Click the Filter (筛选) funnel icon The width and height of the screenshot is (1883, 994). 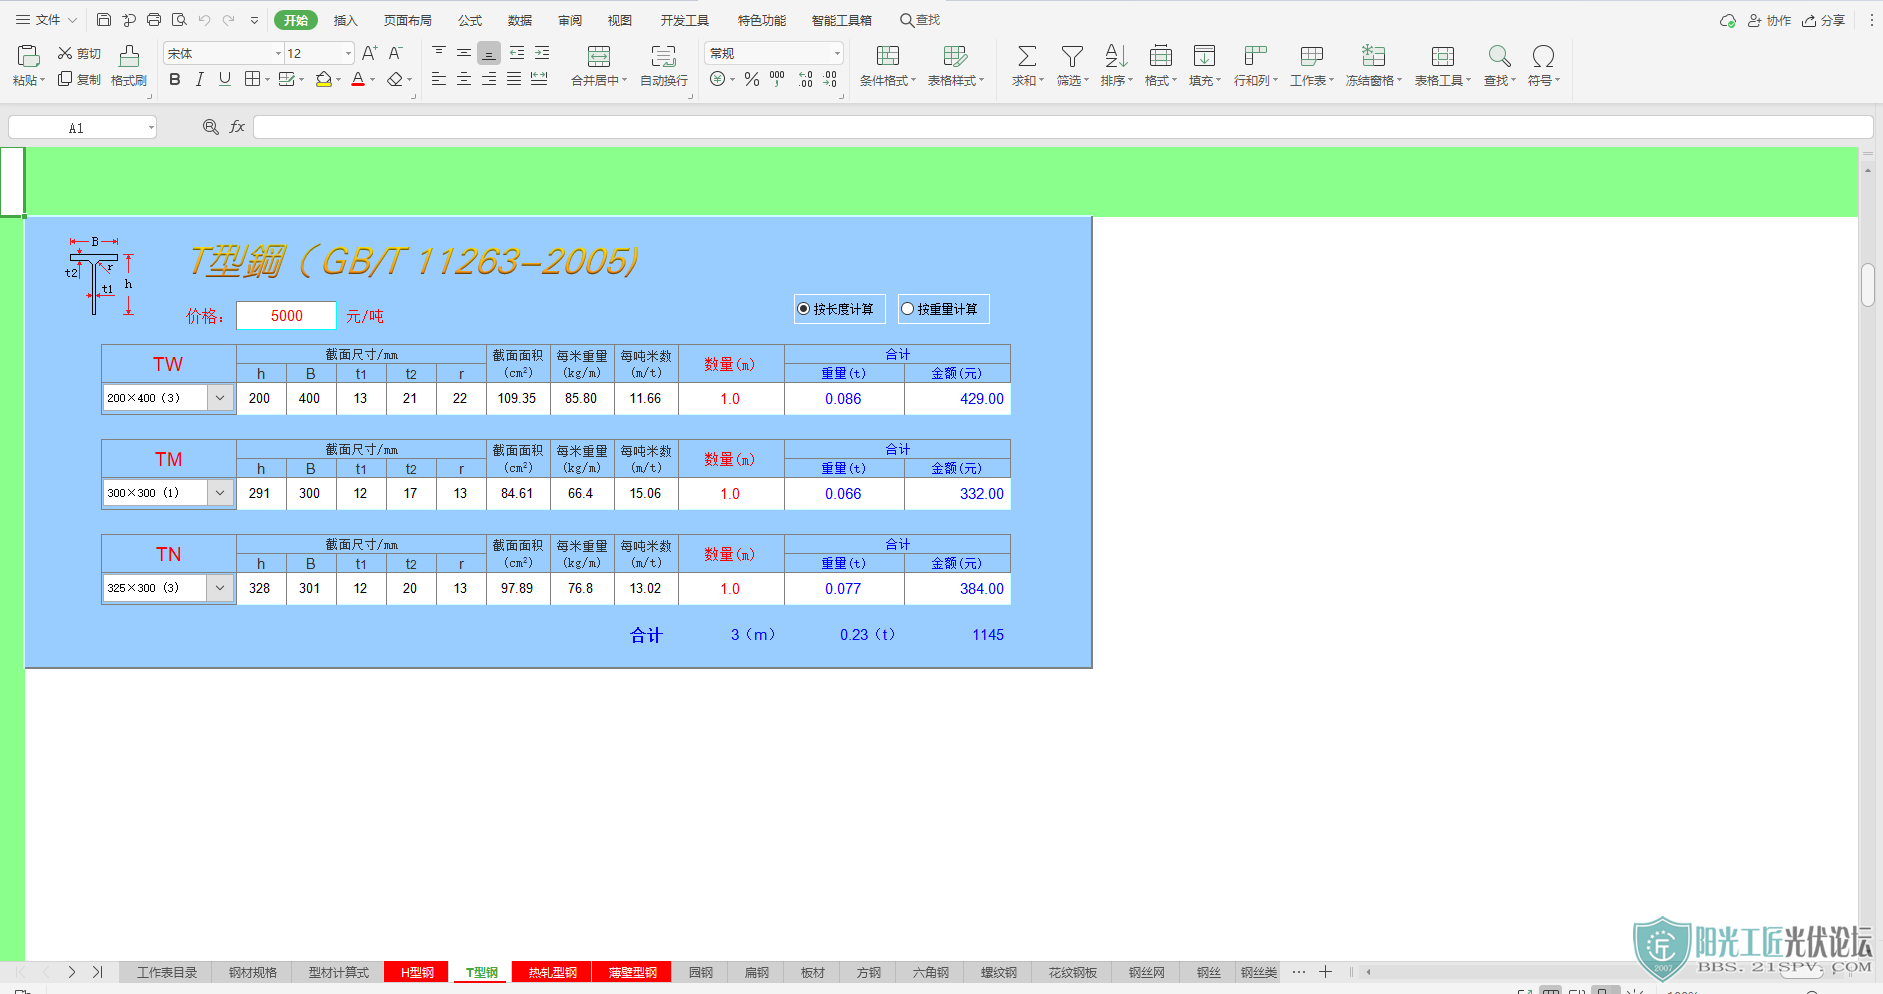tap(1072, 56)
